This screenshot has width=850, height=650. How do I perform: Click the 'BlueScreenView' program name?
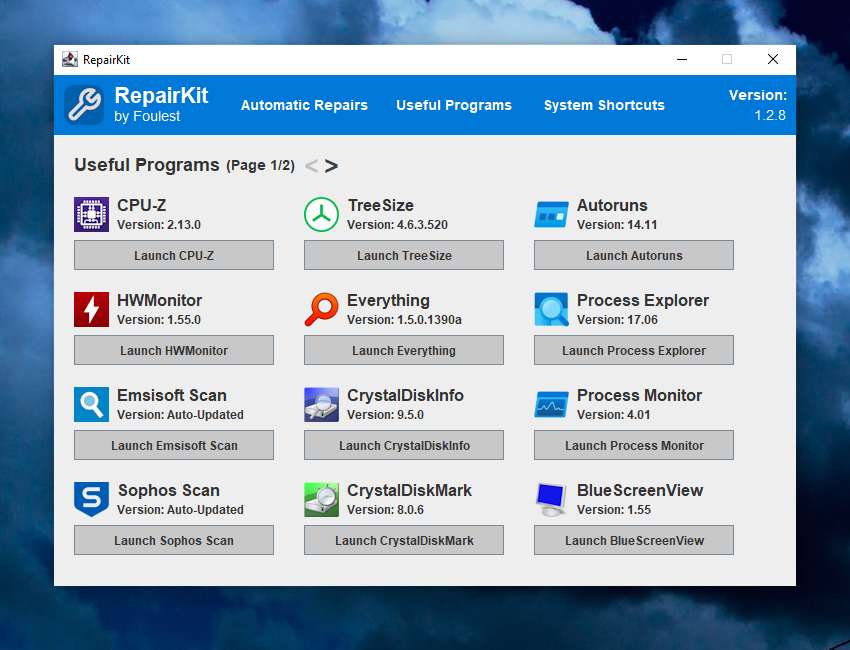640,491
